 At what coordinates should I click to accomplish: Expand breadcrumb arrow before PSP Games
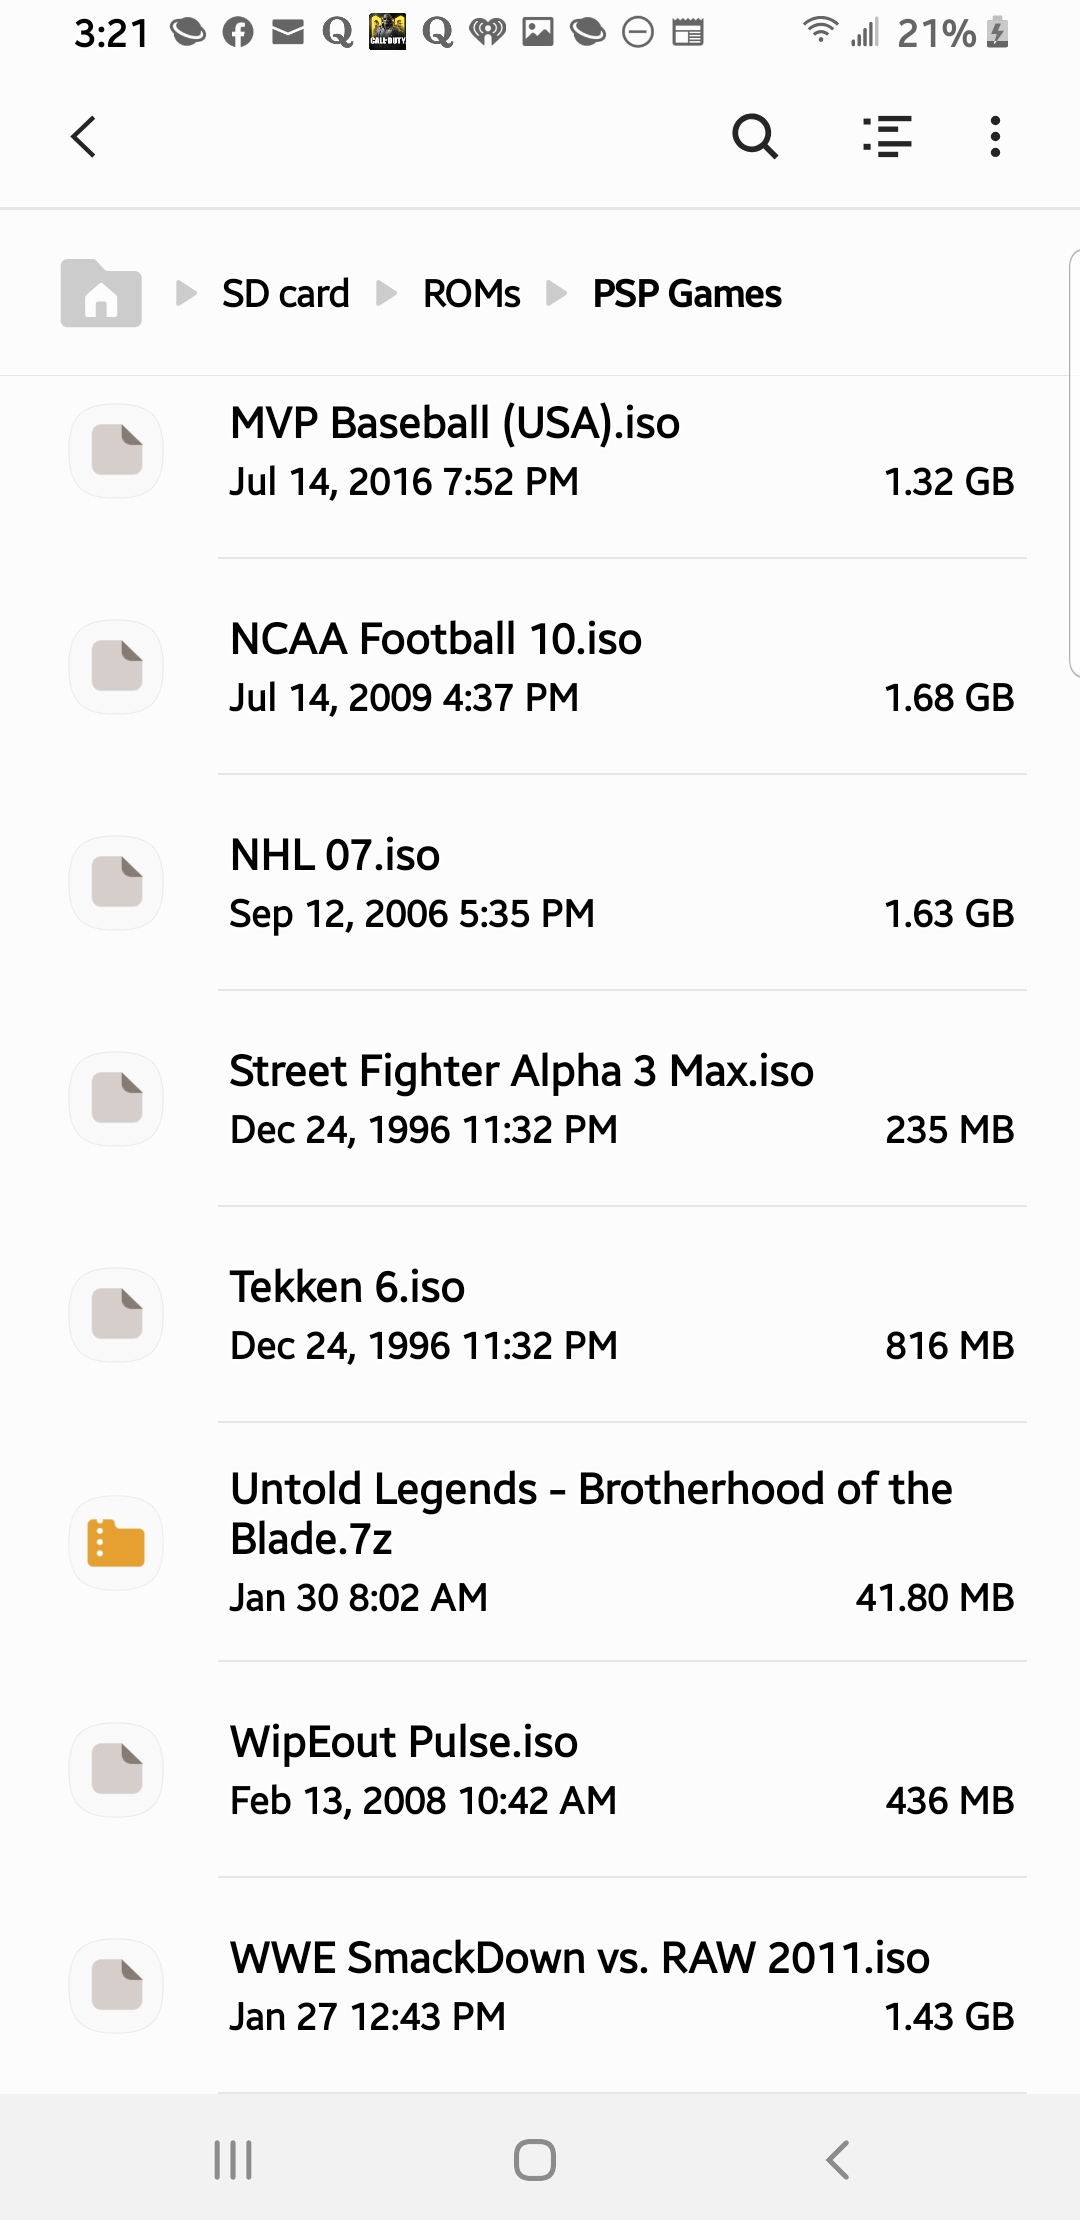click(557, 294)
